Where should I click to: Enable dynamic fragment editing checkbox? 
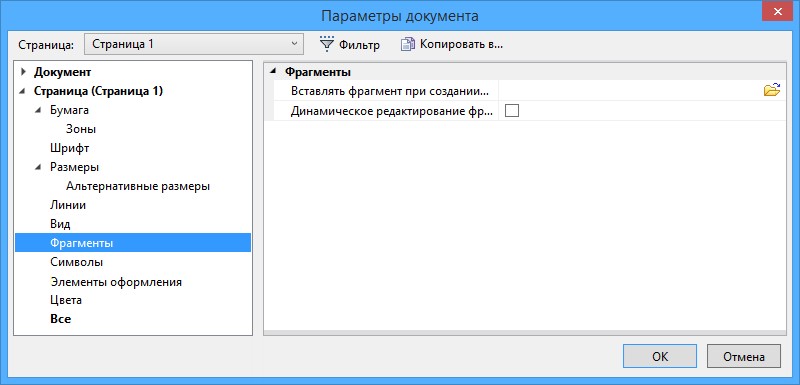(x=512, y=110)
